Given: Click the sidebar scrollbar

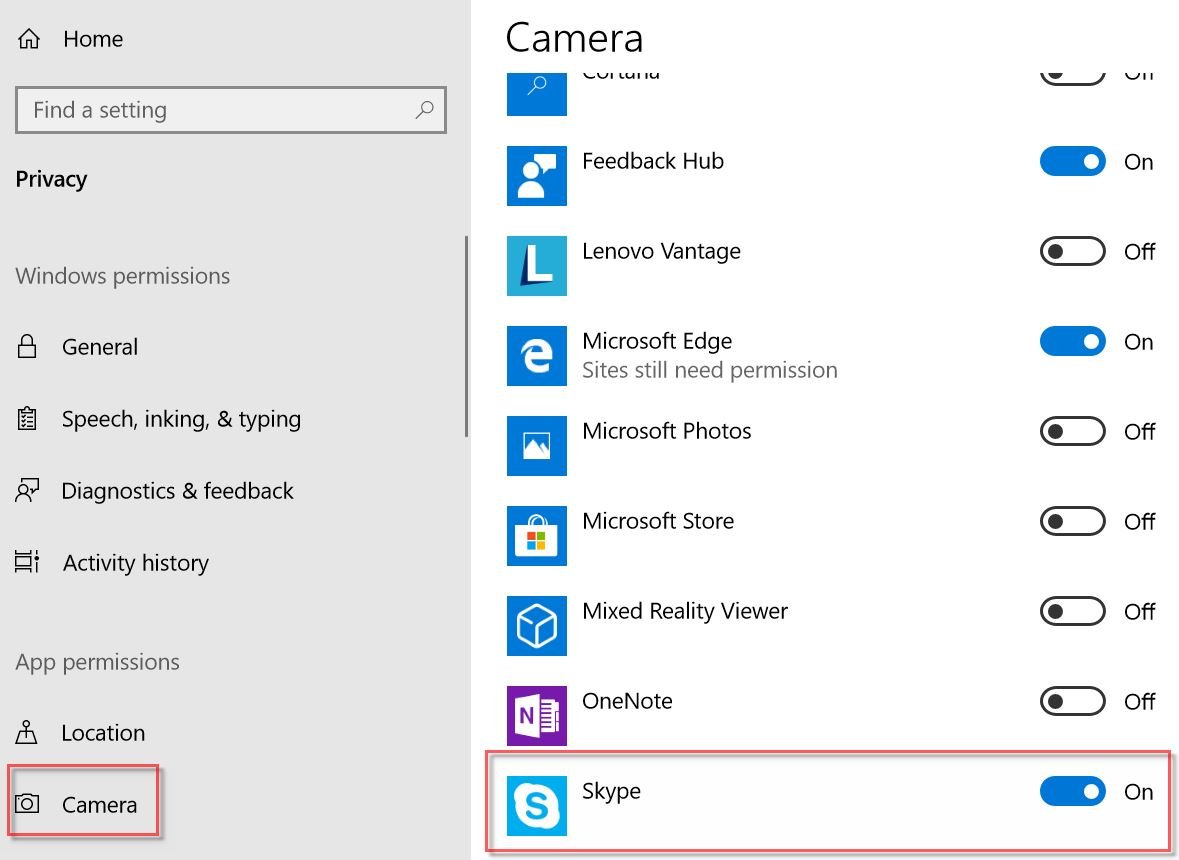Looking at the screenshot, I should pos(466,336).
